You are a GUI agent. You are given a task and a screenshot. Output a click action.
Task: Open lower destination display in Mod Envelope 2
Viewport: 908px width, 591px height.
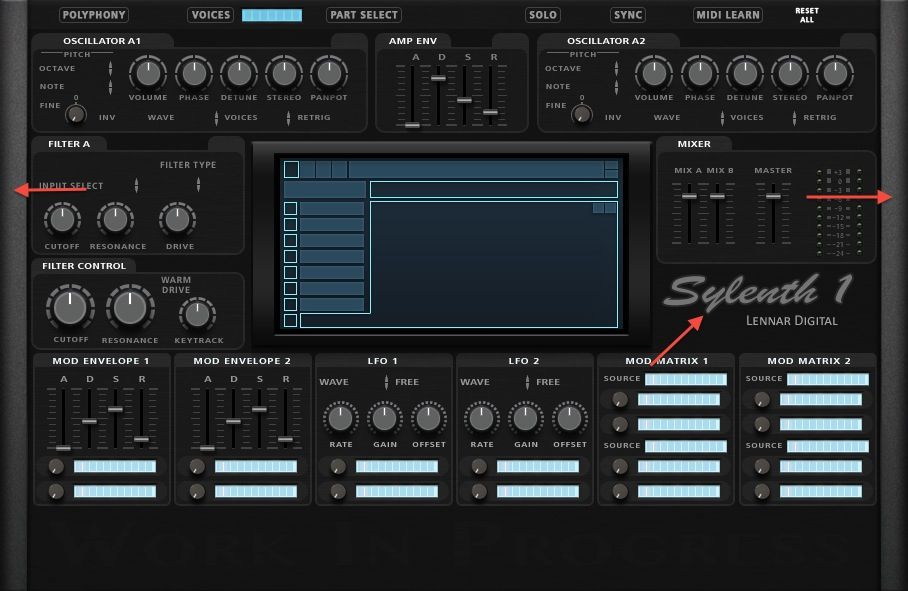(x=256, y=491)
